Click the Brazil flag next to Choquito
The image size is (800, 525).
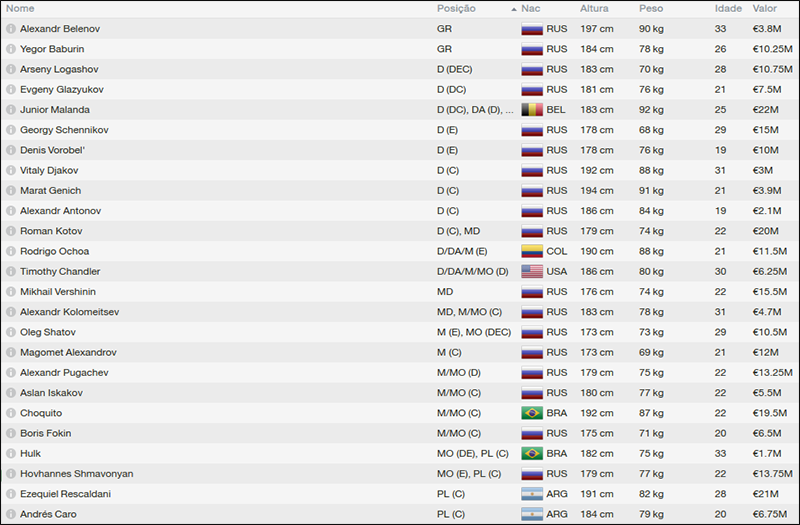pos(532,413)
